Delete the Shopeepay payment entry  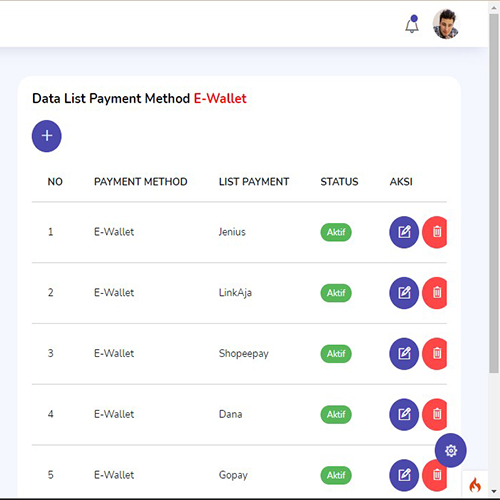click(435, 354)
